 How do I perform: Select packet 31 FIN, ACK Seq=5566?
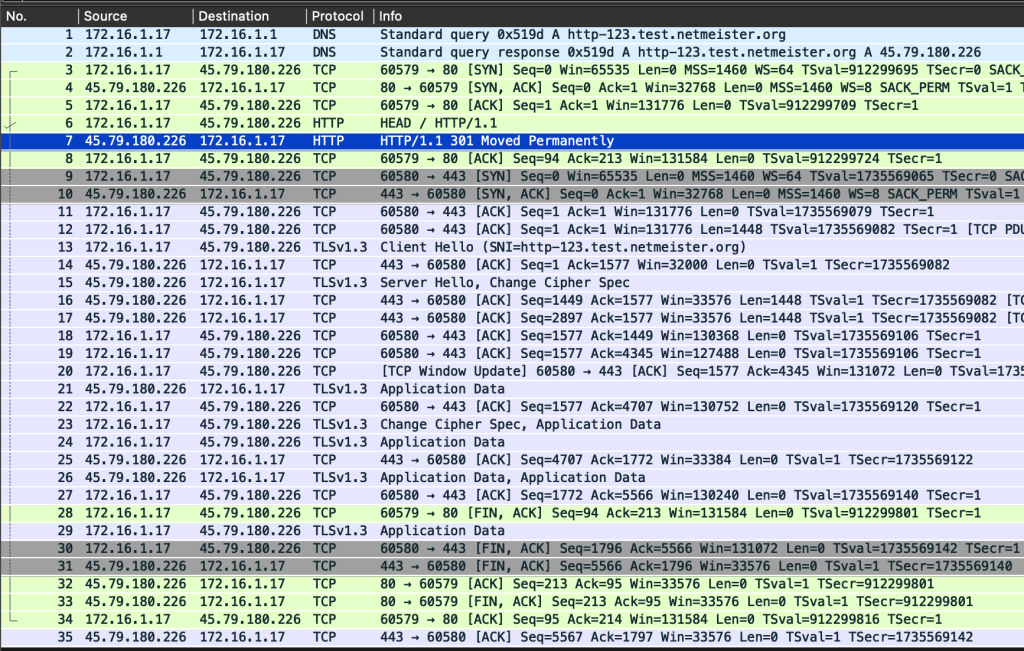(x=512, y=565)
